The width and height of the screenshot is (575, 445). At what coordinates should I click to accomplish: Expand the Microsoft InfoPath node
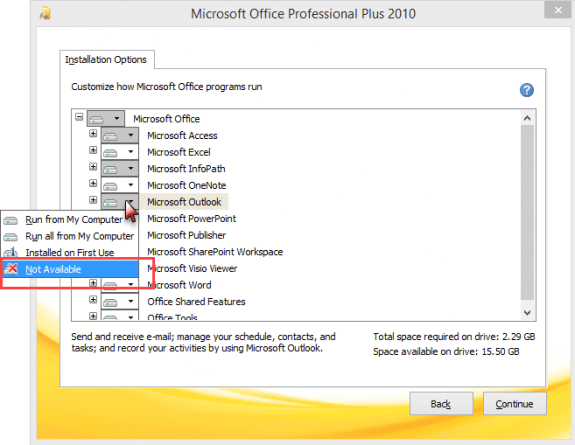[93, 167]
